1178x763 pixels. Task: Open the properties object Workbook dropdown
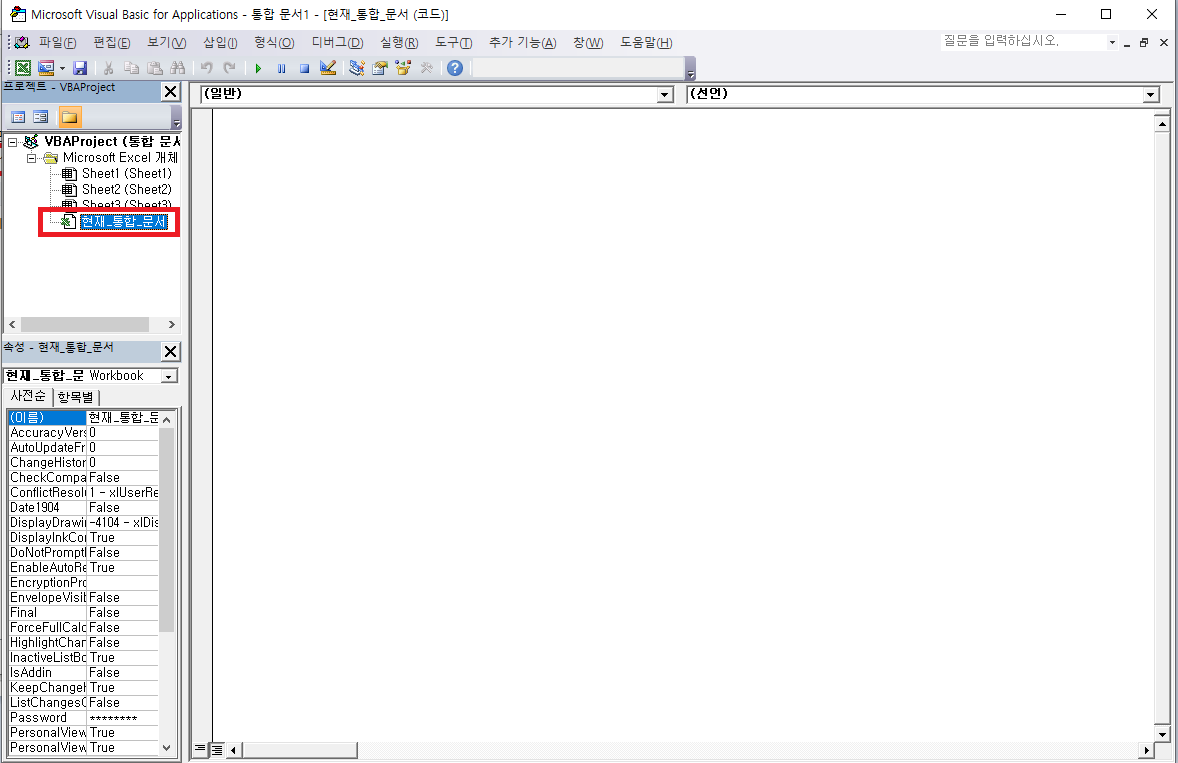pos(169,376)
